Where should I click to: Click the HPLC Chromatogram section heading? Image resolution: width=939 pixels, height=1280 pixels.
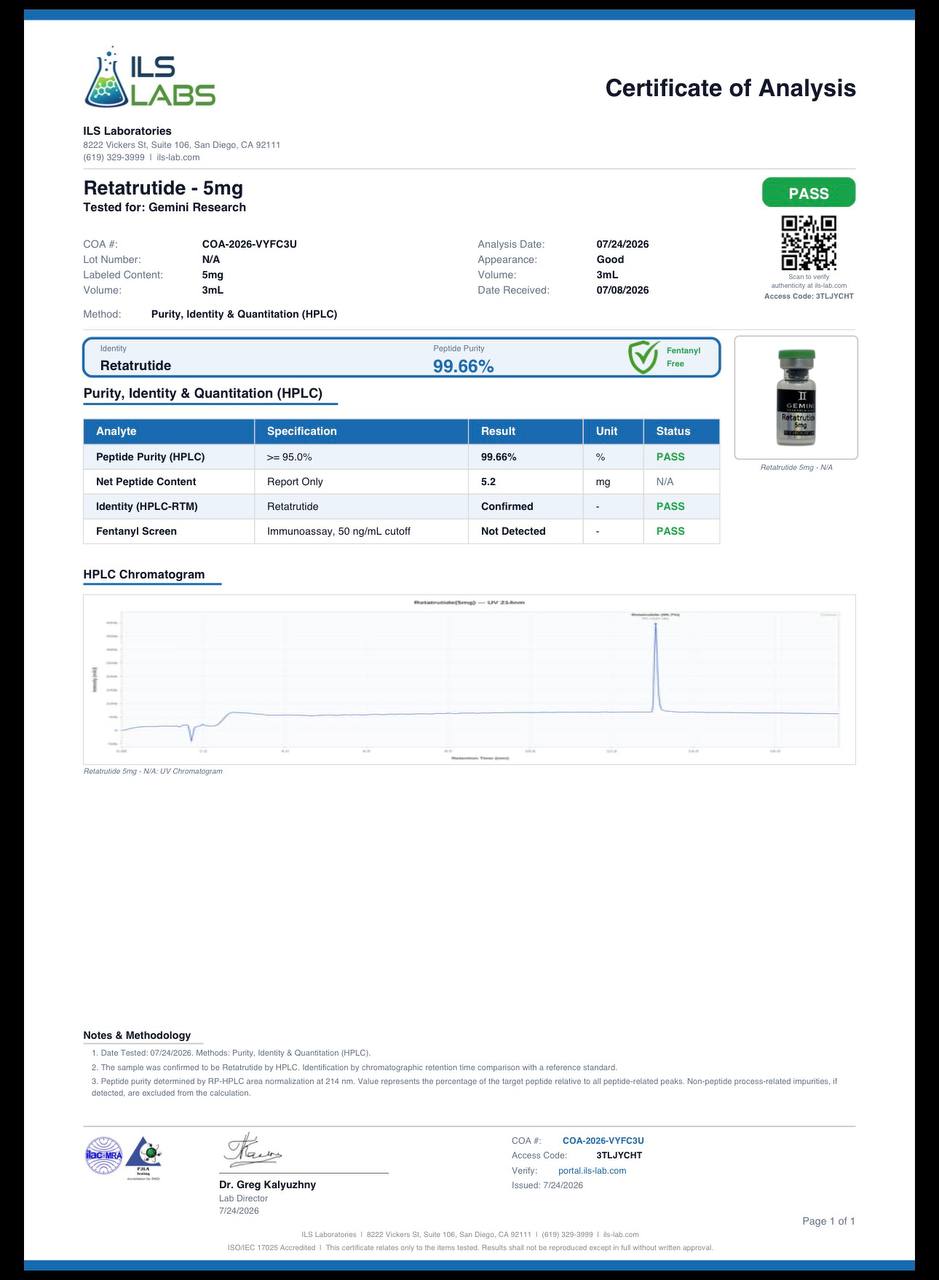[x=144, y=575]
